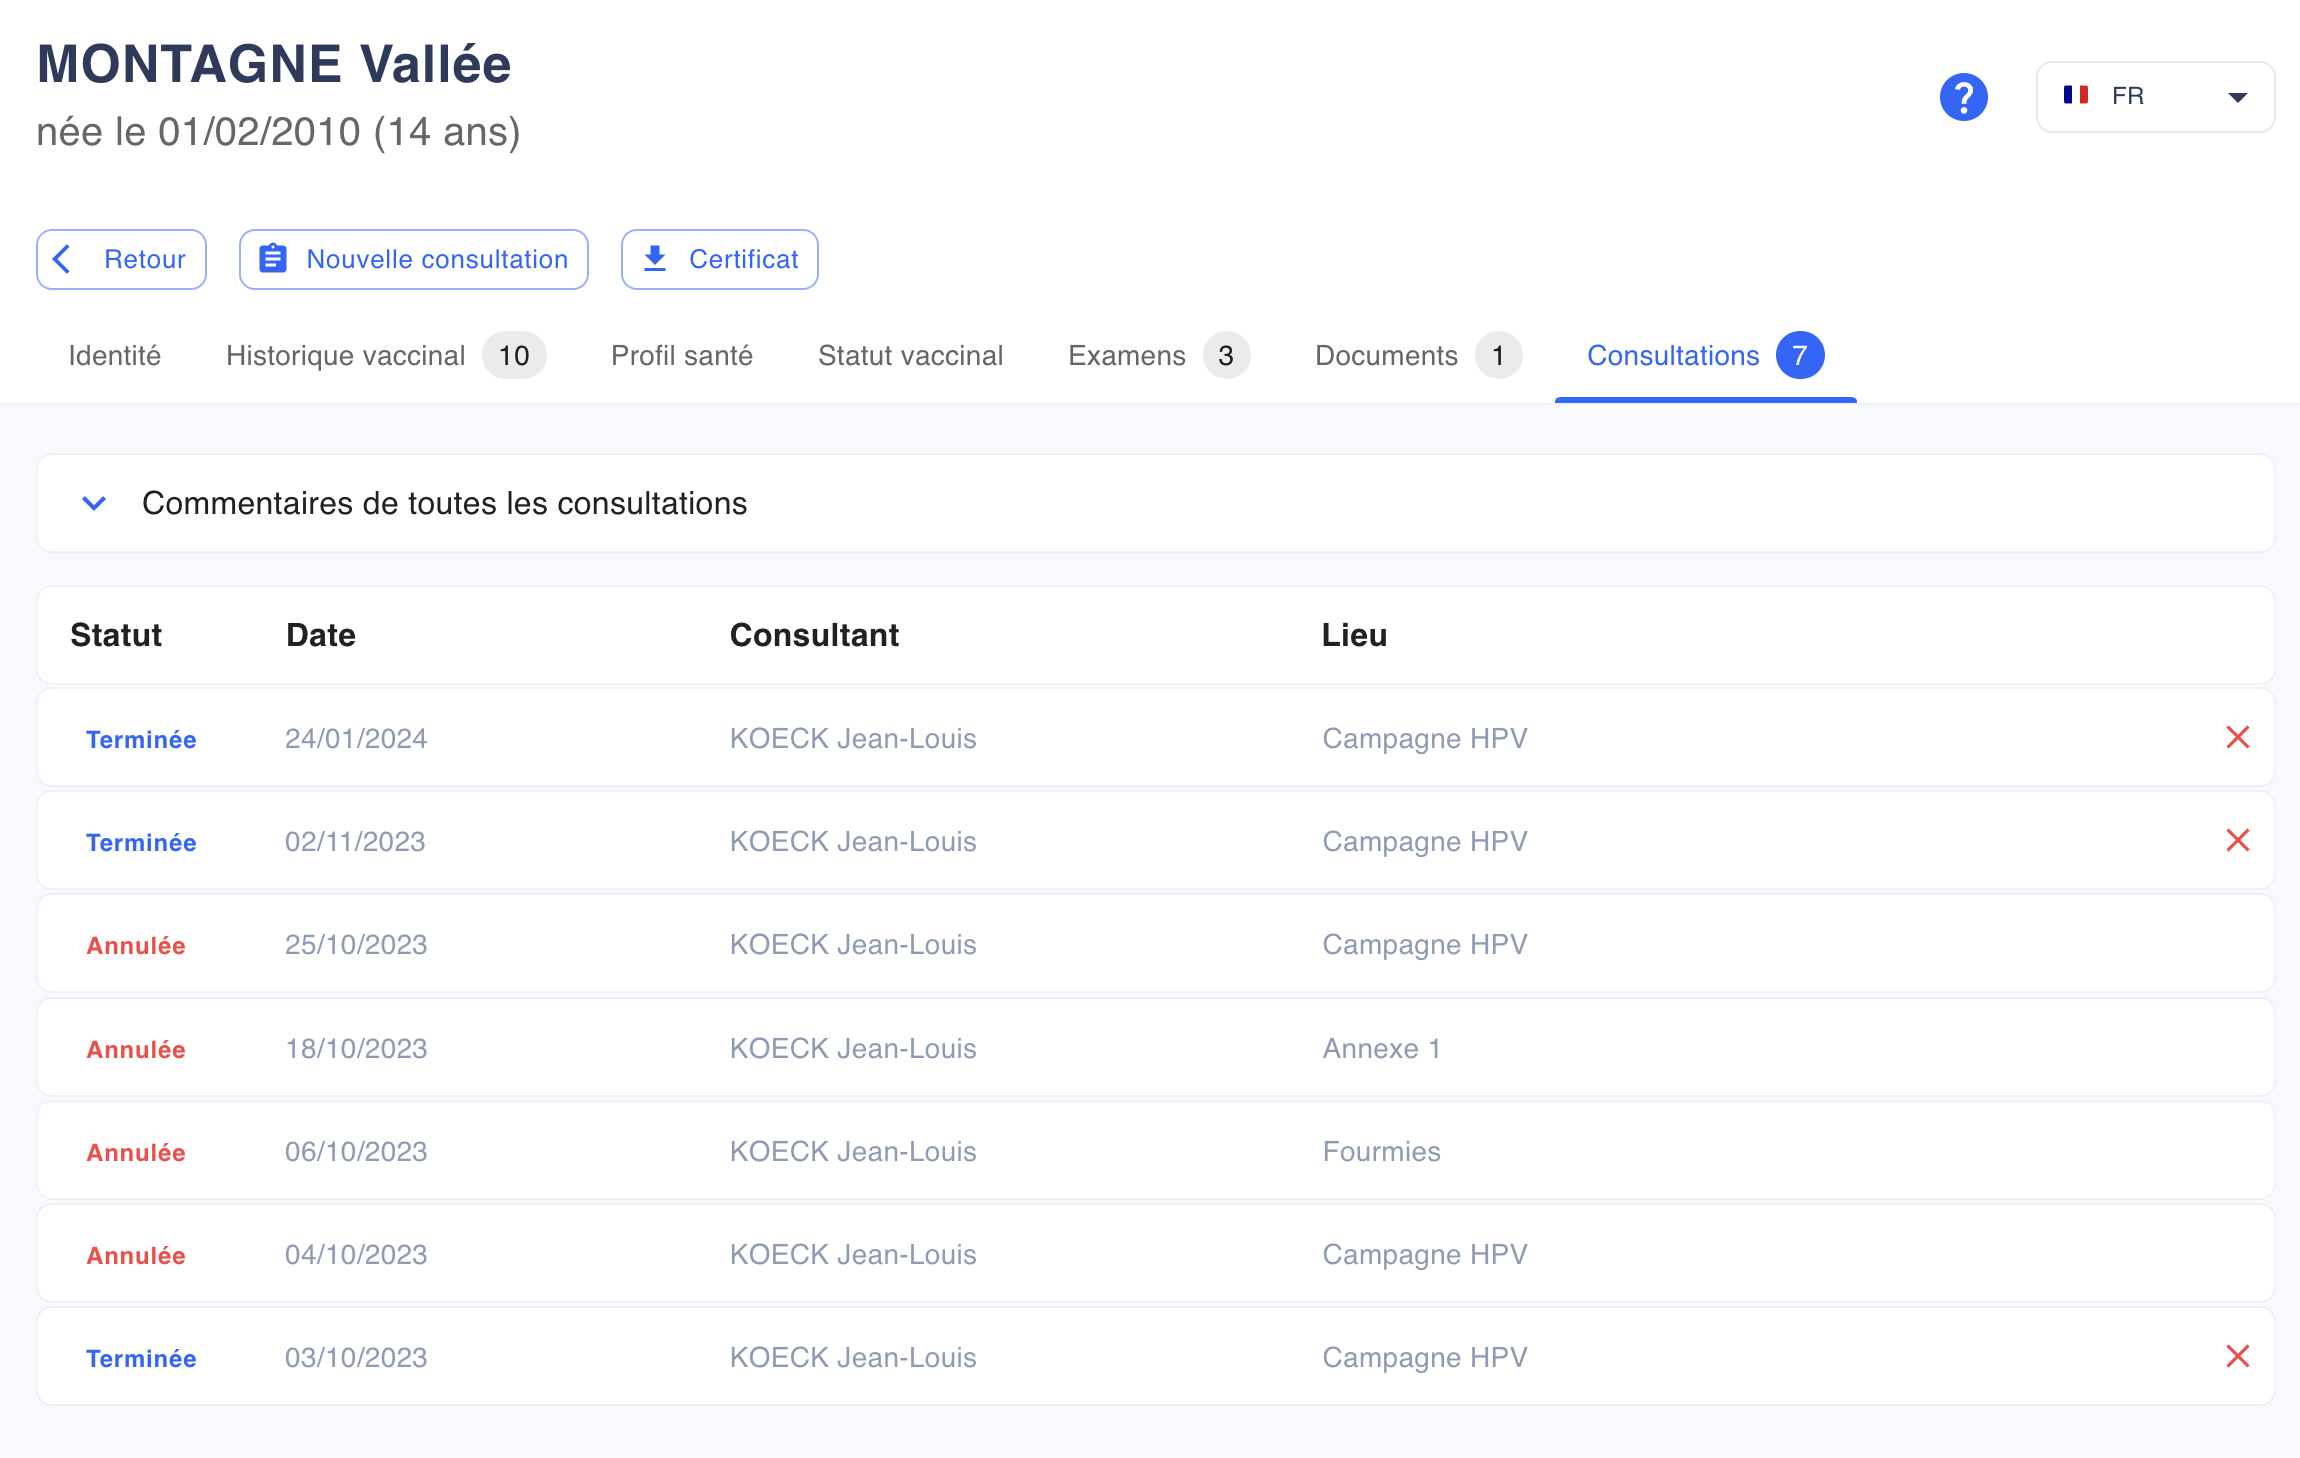
Task: Click the Annexe 1 location cell
Action: 1381,1049
